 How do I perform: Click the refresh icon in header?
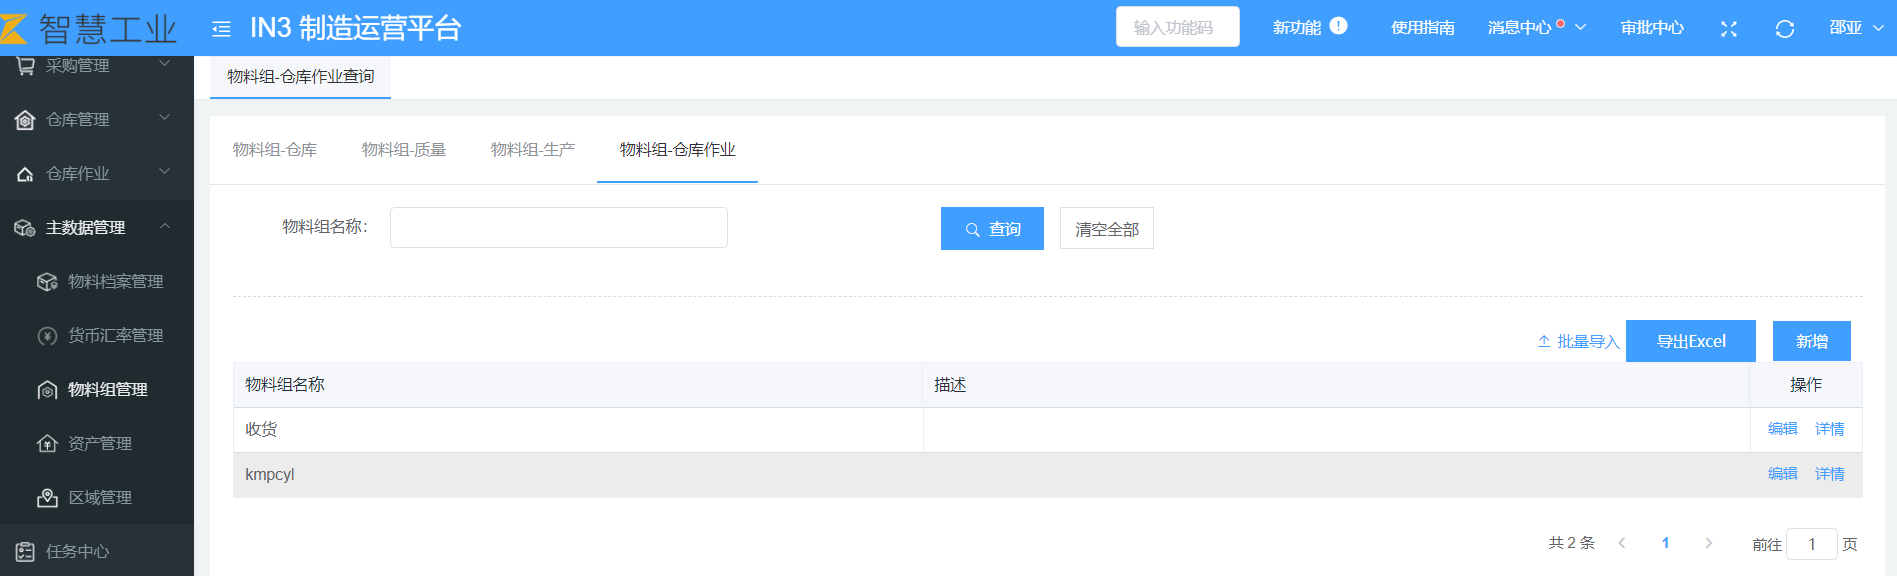[x=1784, y=29]
